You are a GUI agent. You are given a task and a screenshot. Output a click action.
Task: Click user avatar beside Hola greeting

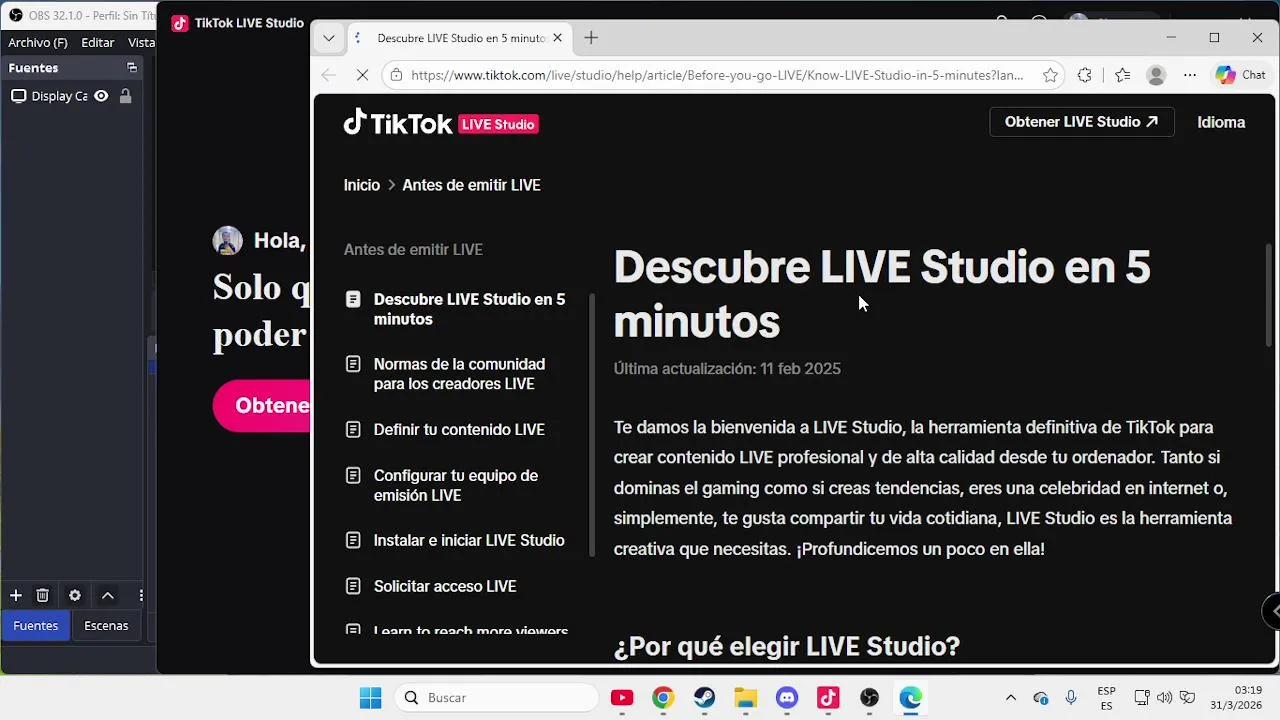pos(227,240)
